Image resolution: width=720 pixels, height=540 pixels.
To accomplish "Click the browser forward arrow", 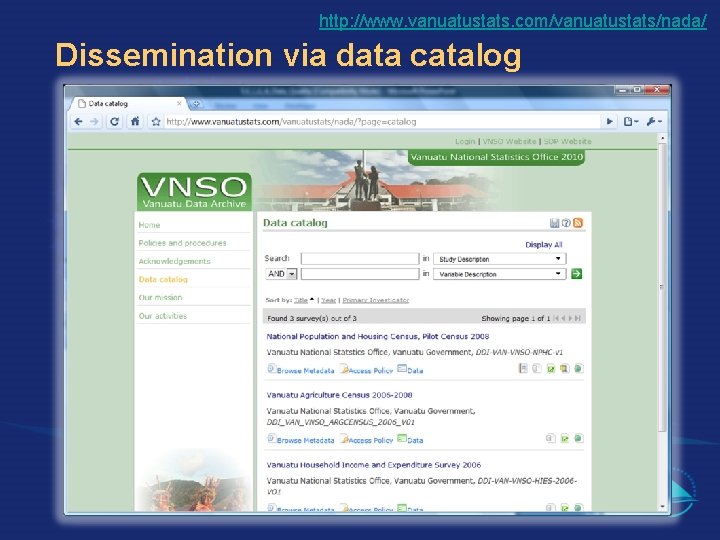I will click(x=94, y=122).
